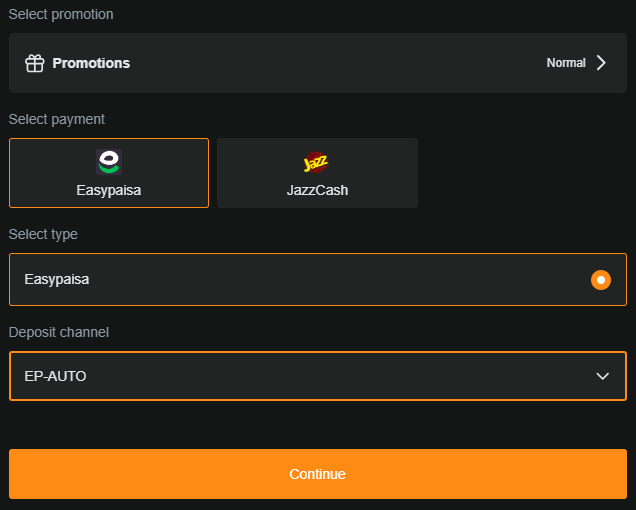Click the Easypaisa label under the payment logo
The image size is (636, 510).
tap(109, 190)
